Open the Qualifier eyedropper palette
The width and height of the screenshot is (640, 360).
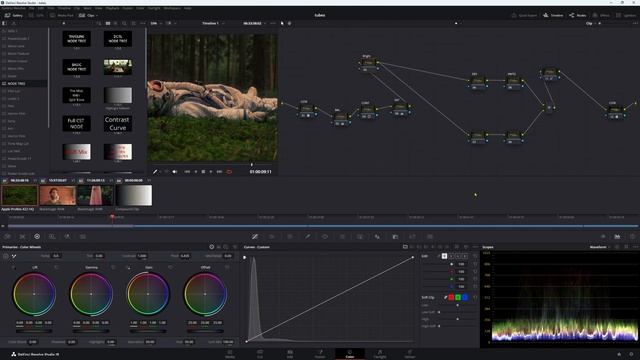(x=307, y=236)
